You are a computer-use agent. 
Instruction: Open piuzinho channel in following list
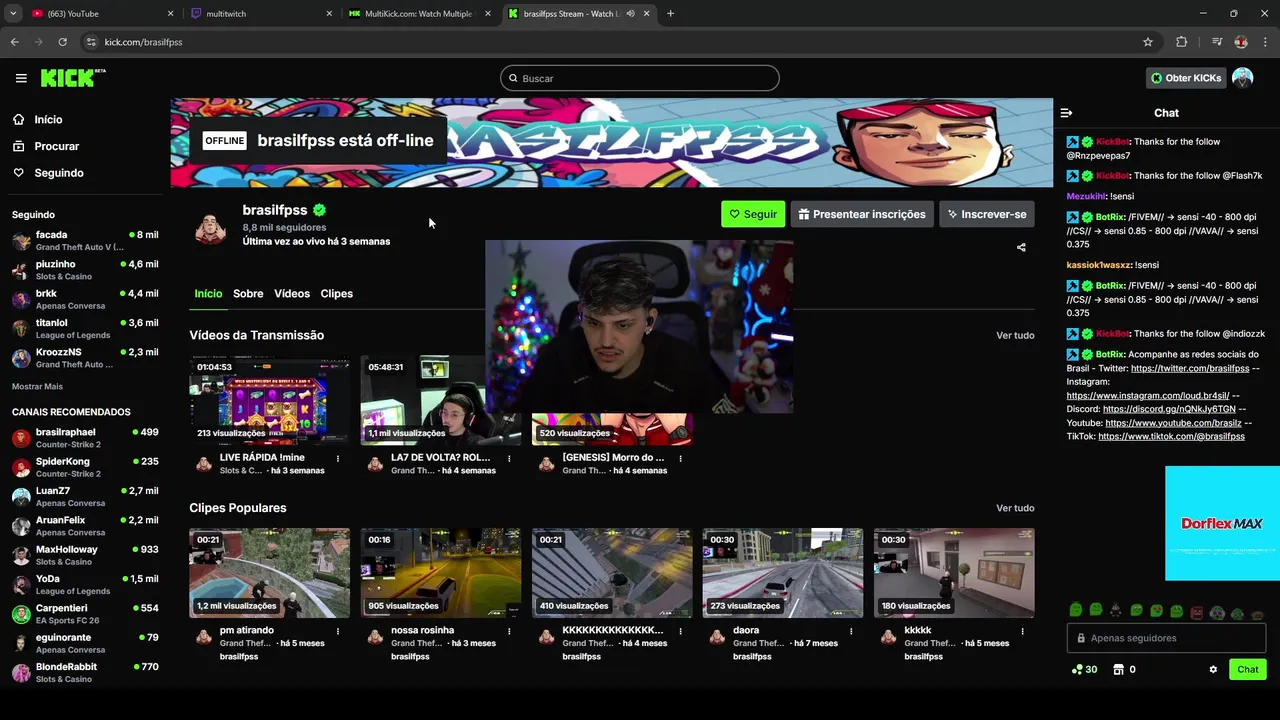[x=85, y=270]
